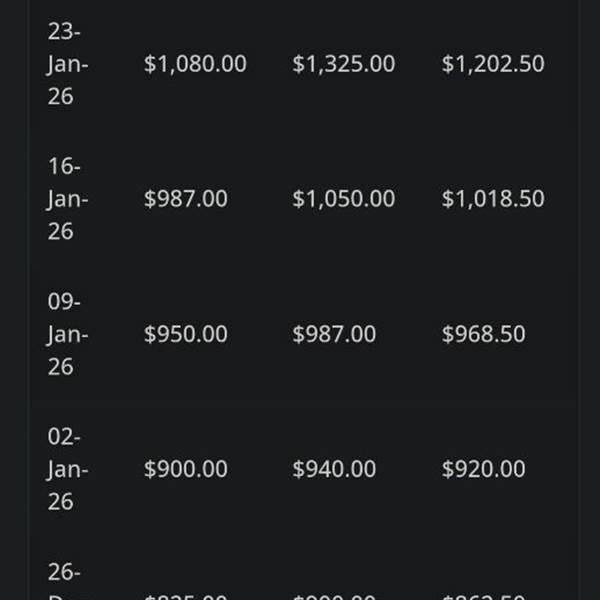Select $900.00 in the 02-Jan-26 row
The image size is (600, 600).
coord(186,469)
